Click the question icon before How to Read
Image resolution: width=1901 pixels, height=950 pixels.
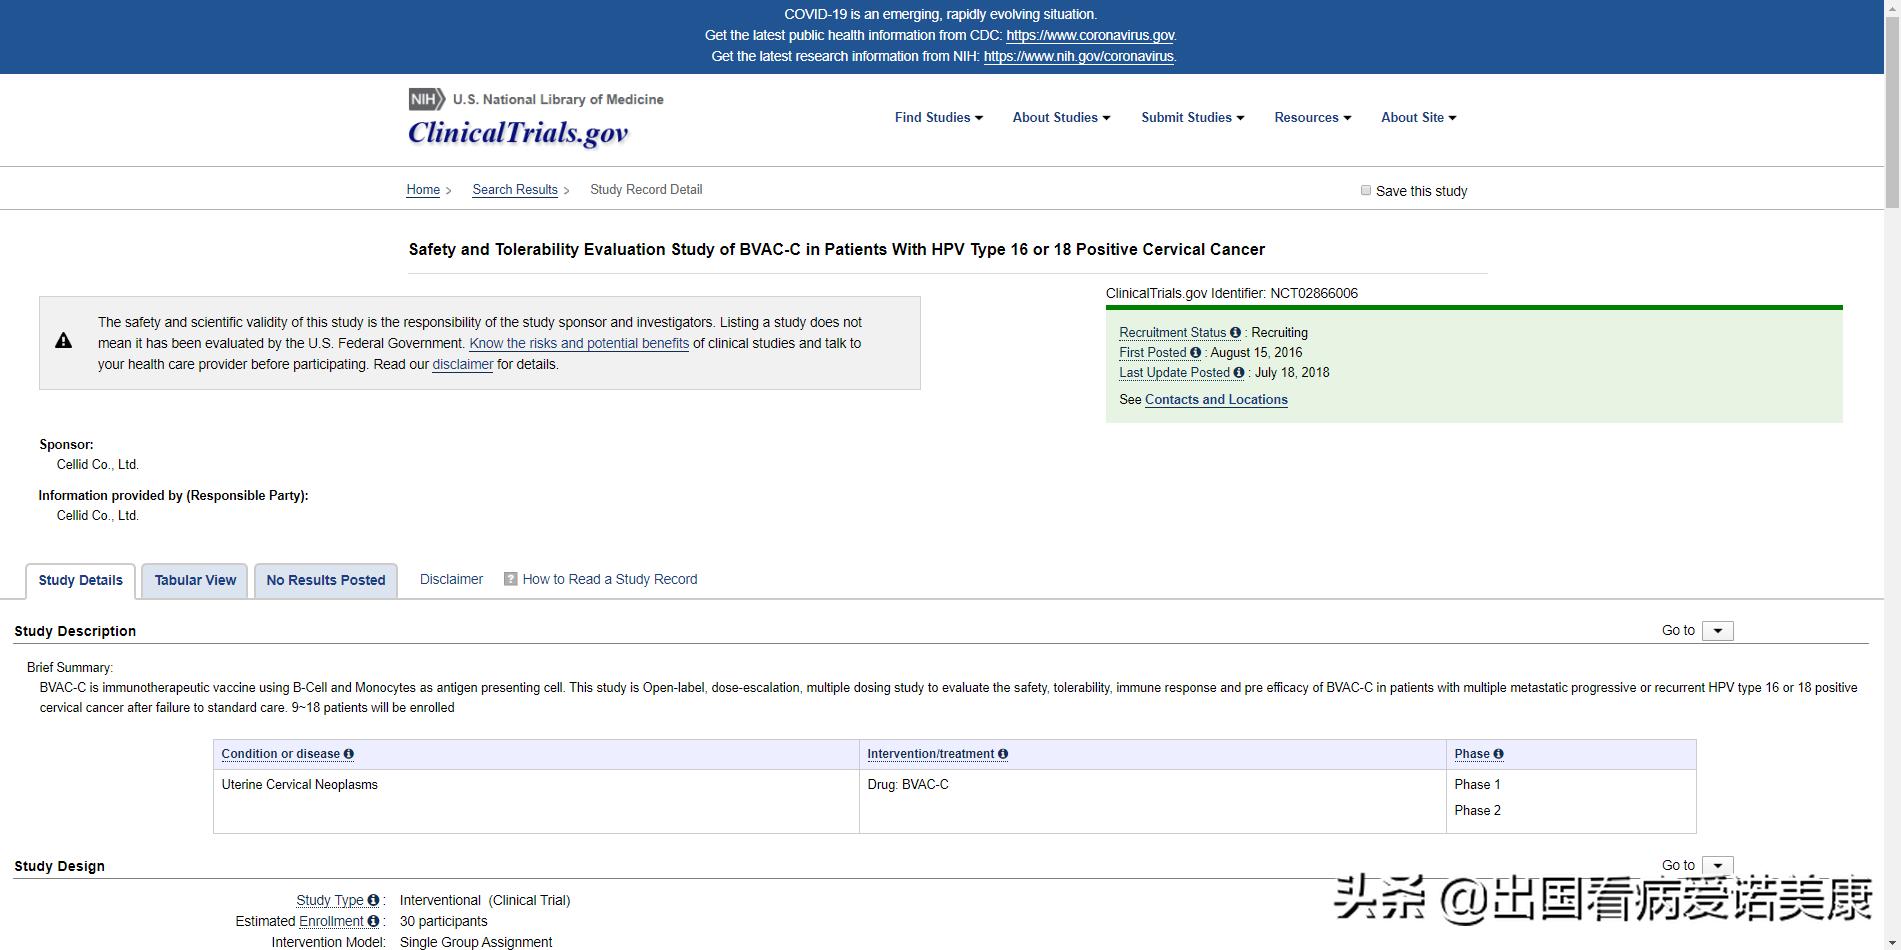point(510,579)
